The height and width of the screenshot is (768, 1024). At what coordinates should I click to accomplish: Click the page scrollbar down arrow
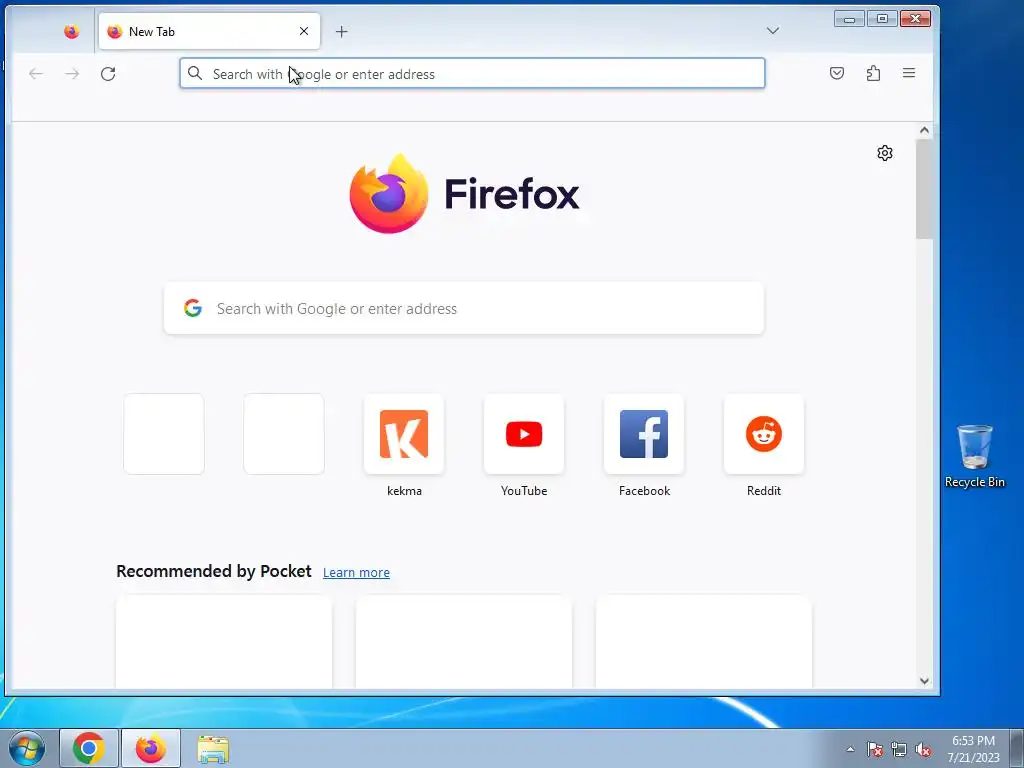point(924,680)
